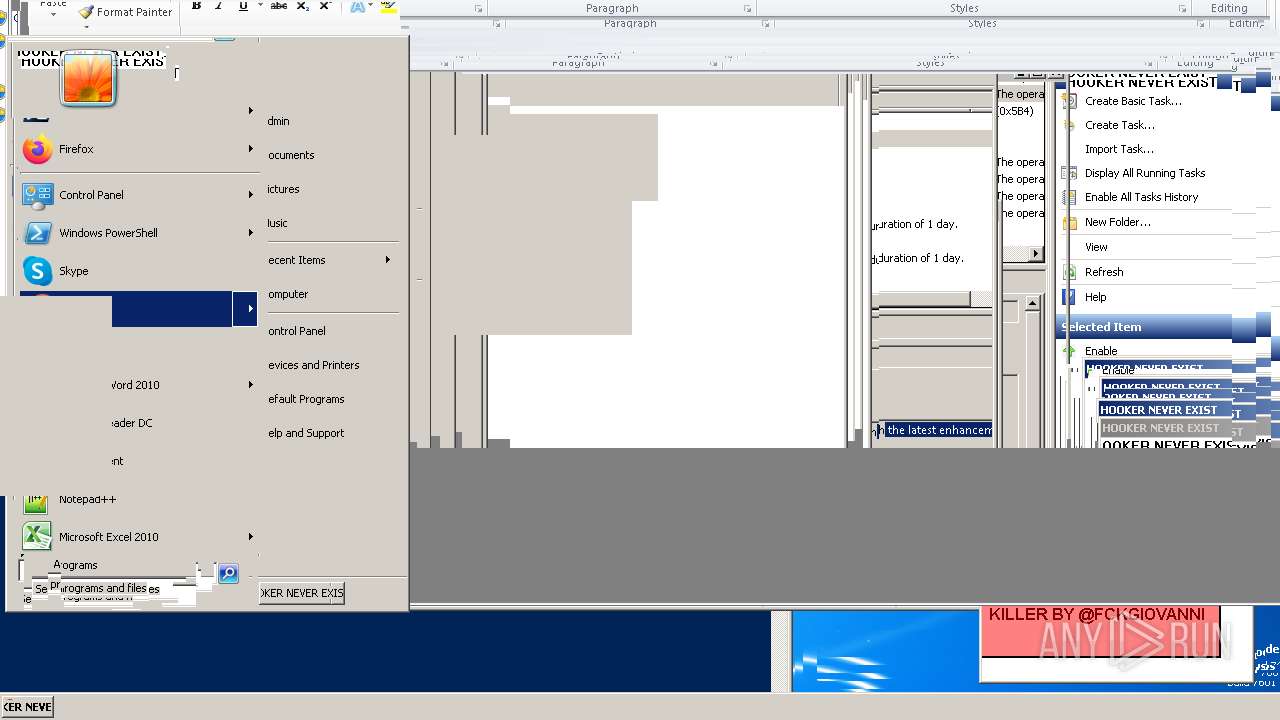Open Paragraph dialog launcher in ribbon
Viewport: 1280px width, 720px height.
747,9
